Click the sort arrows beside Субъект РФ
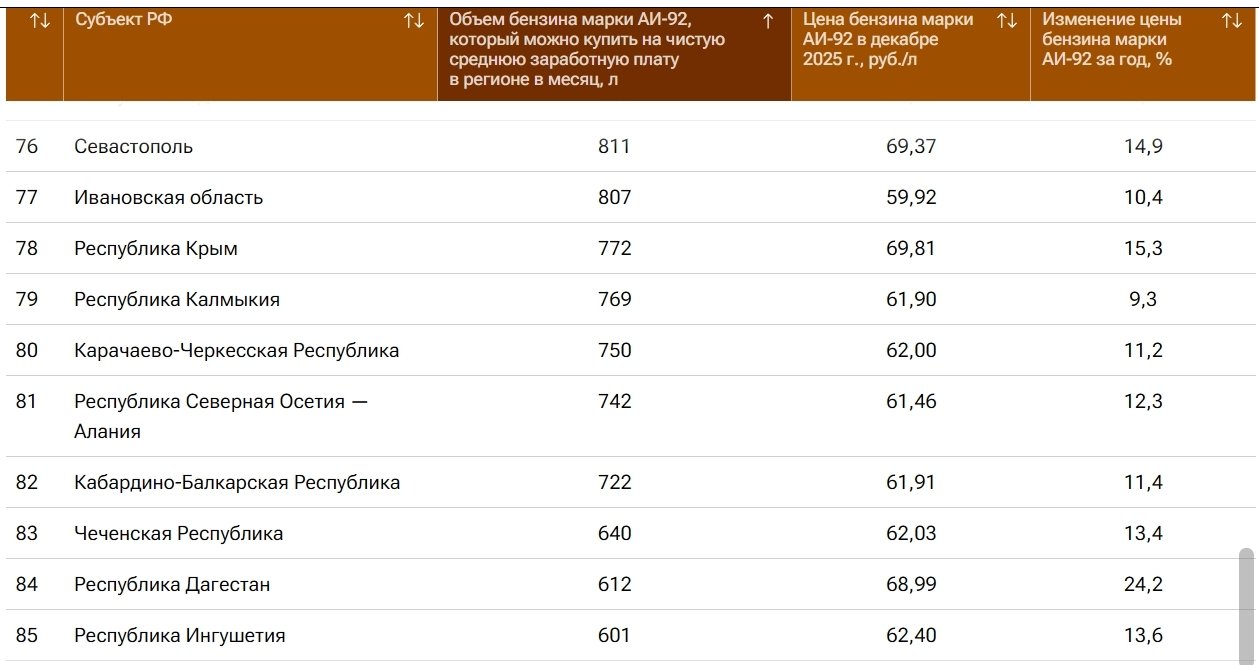Viewport: 1259px width, 665px height. (414, 21)
